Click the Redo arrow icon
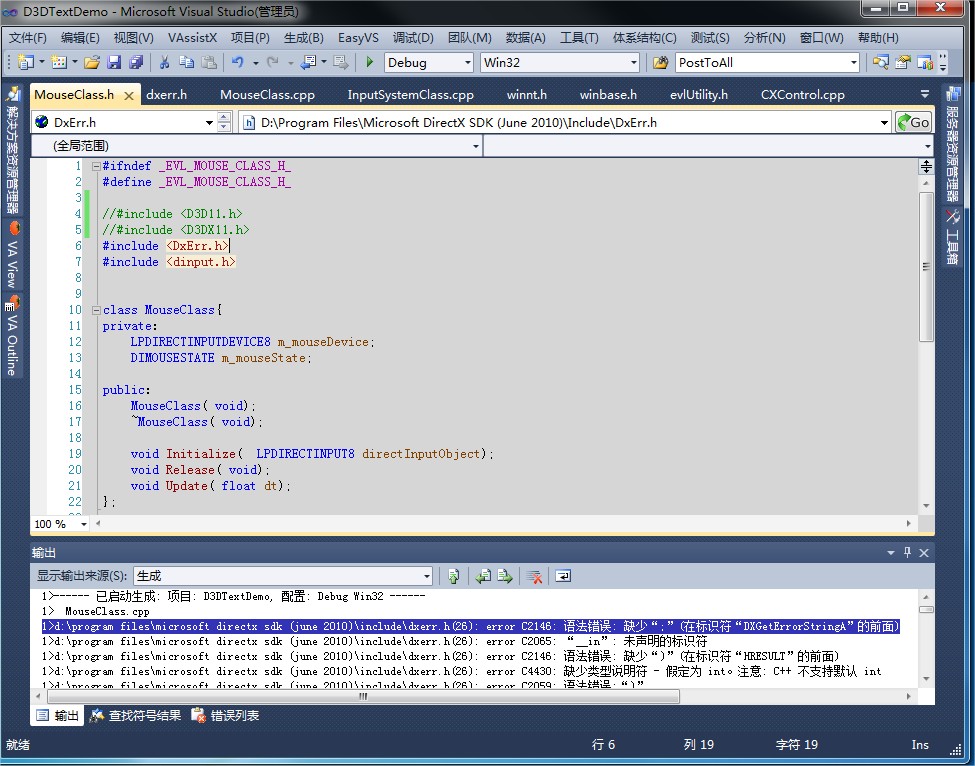Viewport: 975px width, 766px height. [272, 62]
